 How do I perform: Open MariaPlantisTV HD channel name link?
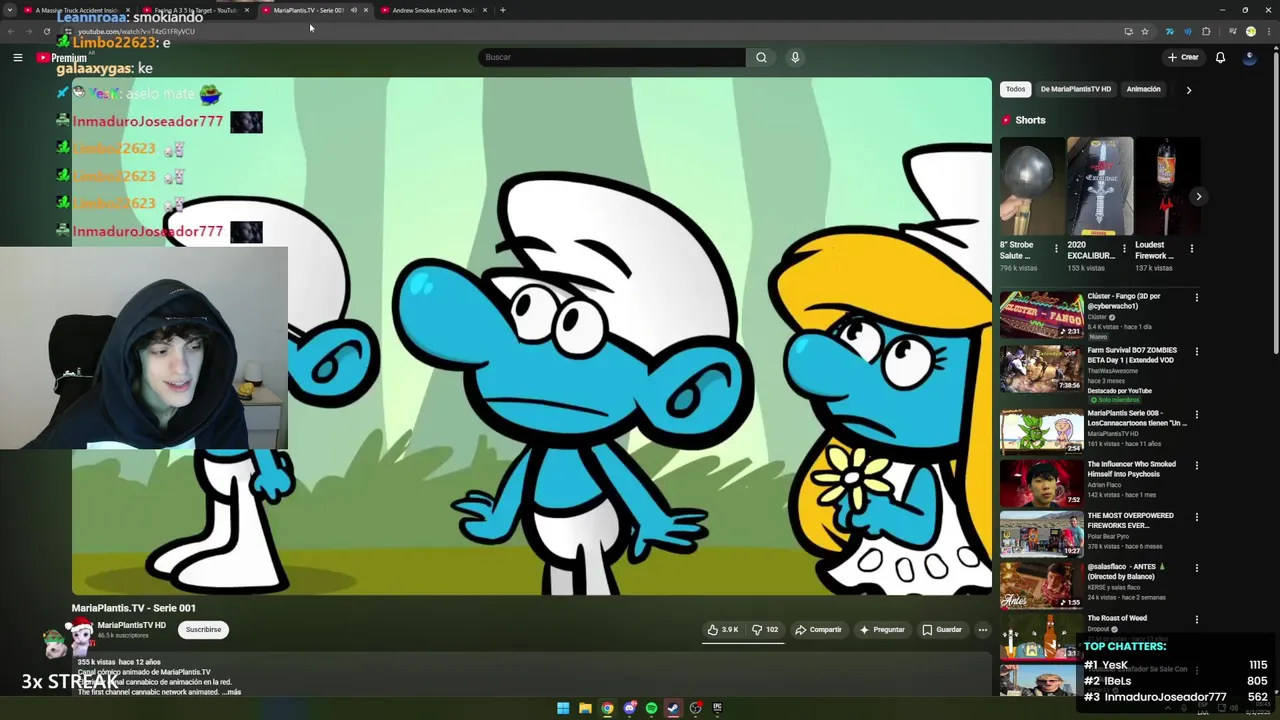point(131,625)
